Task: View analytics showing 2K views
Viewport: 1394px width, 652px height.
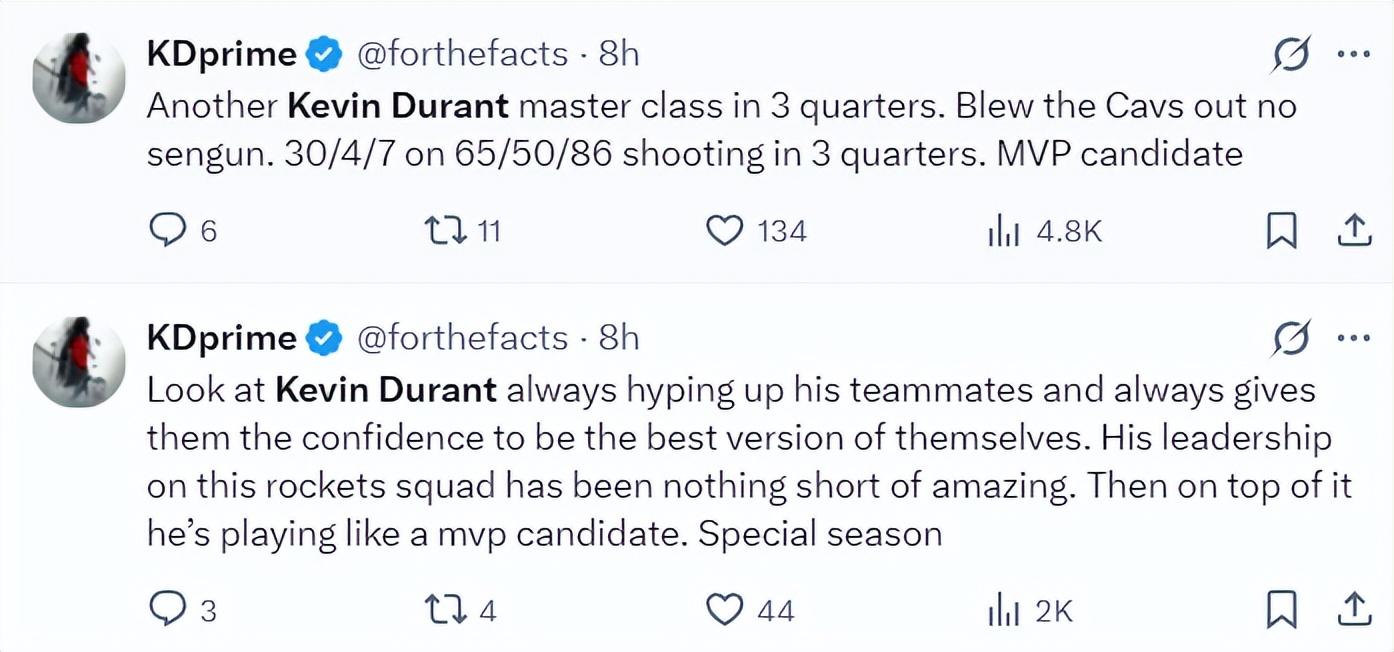Action: tap(1003, 610)
